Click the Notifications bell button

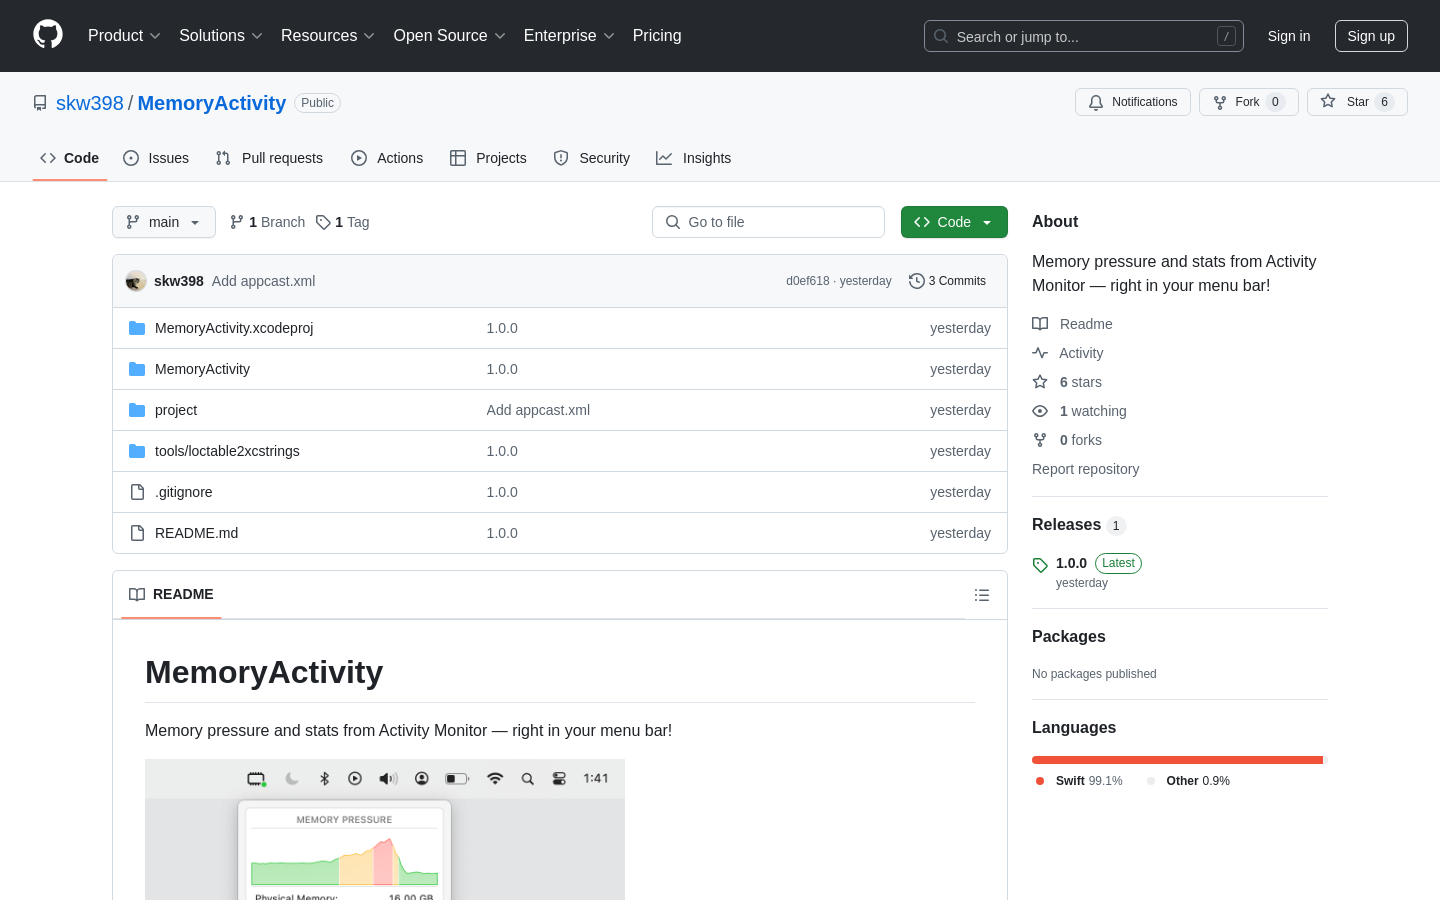tap(1133, 102)
